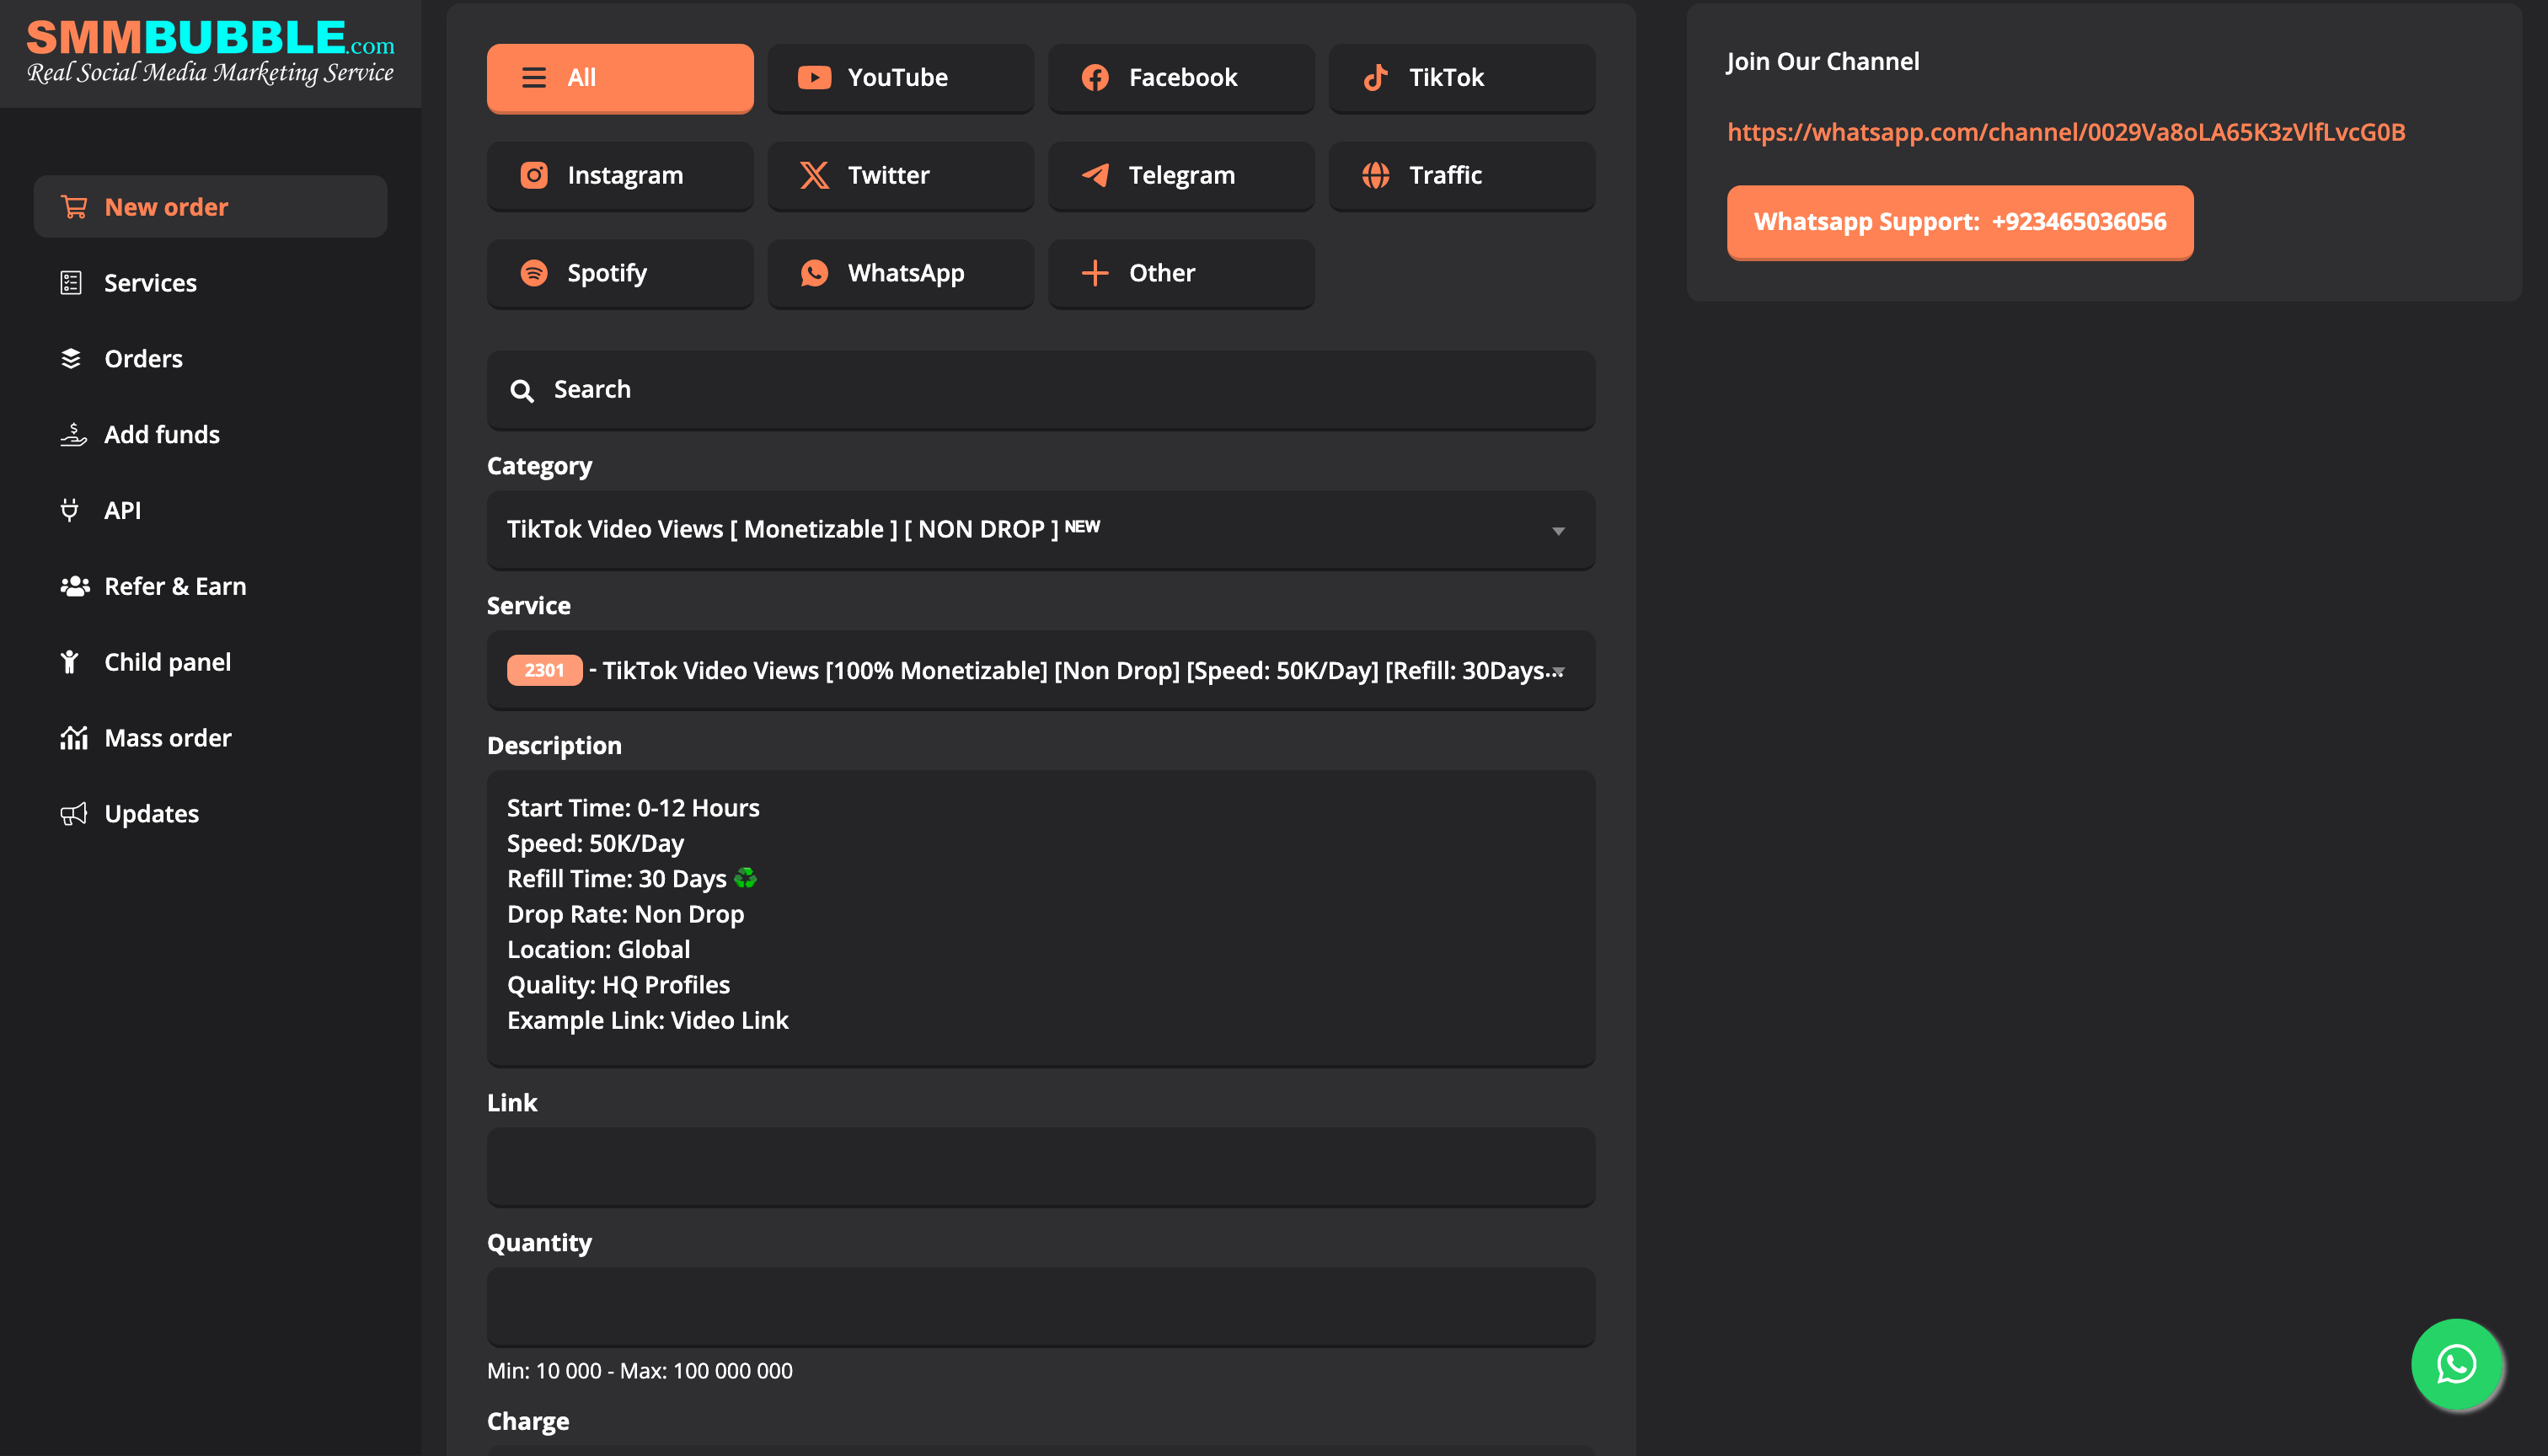
Task: Click the API plug icon in sidebar
Action: click(70, 510)
